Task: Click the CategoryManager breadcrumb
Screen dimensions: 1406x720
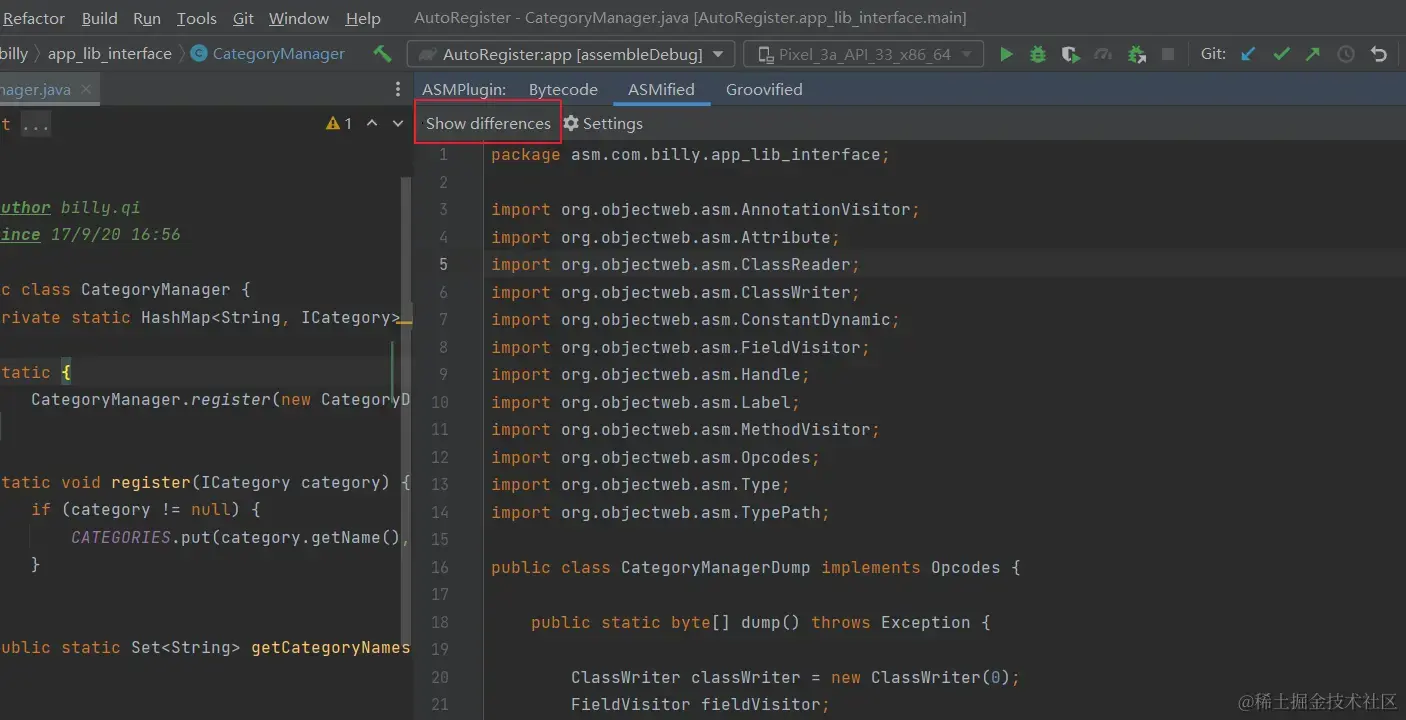Action: [279, 54]
